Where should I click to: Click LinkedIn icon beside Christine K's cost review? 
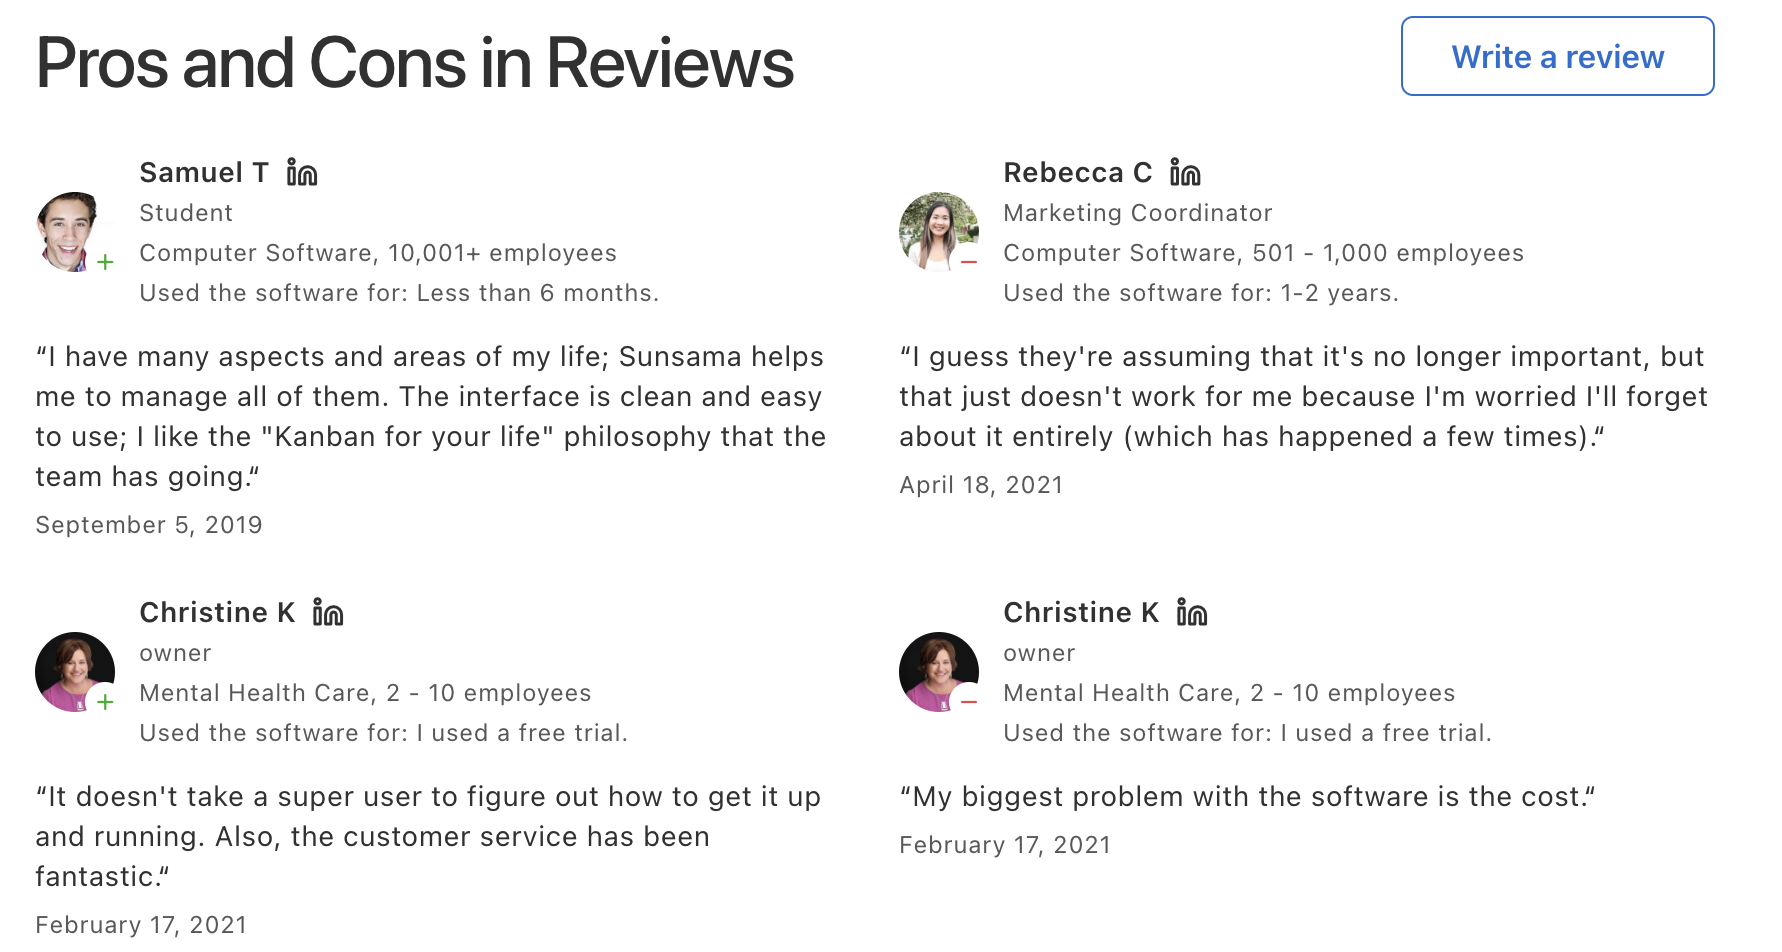coord(1191,613)
